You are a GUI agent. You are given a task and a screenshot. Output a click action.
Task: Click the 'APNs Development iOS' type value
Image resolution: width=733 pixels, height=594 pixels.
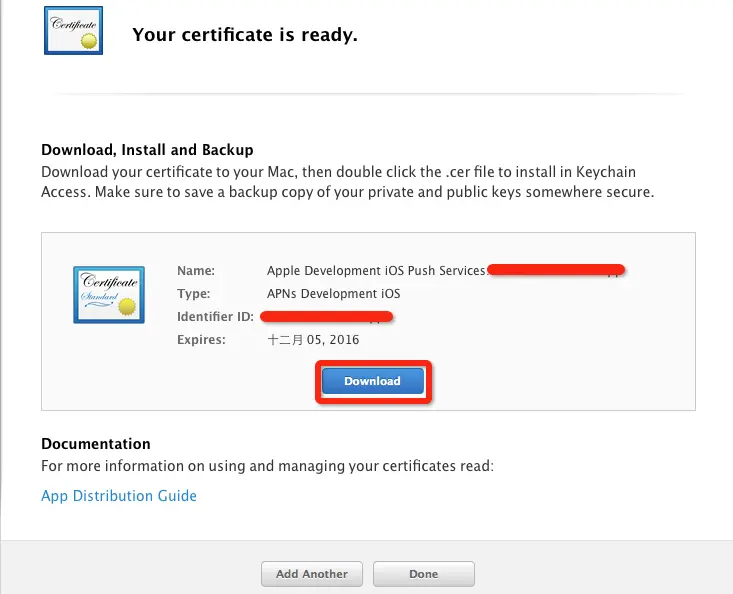pyautogui.click(x=333, y=293)
